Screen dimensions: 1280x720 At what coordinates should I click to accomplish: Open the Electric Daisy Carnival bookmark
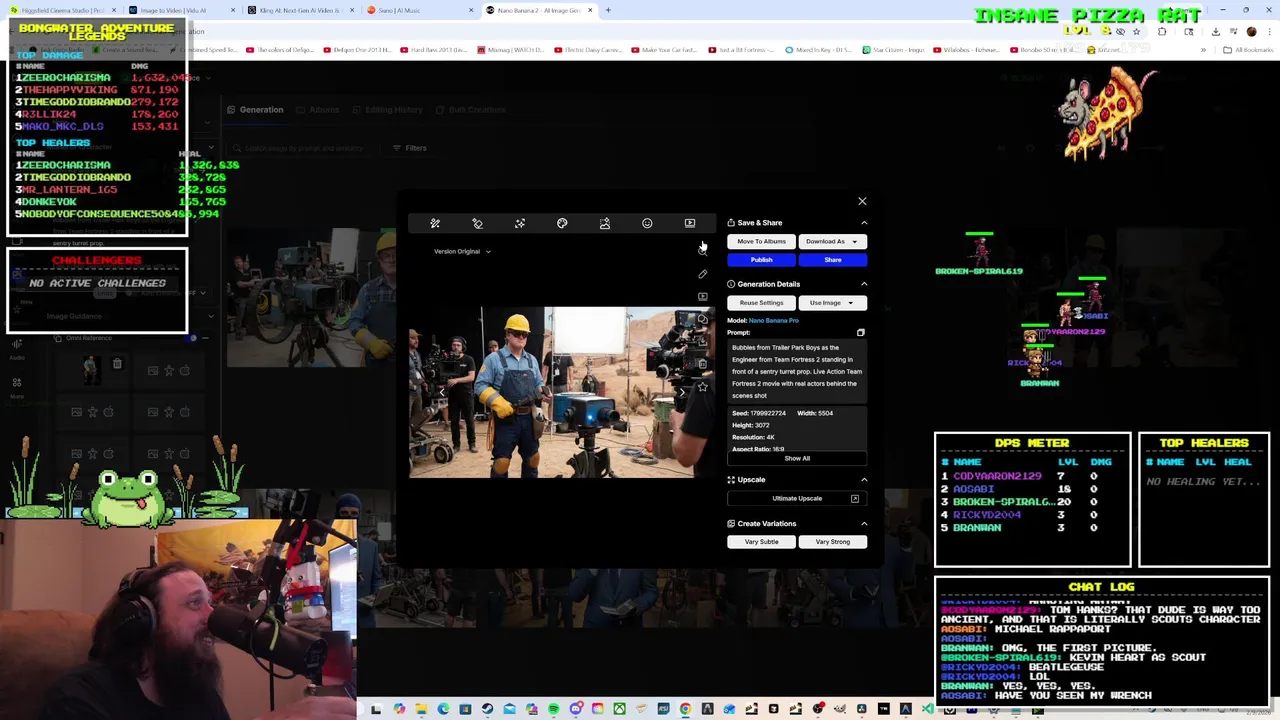(x=590, y=49)
